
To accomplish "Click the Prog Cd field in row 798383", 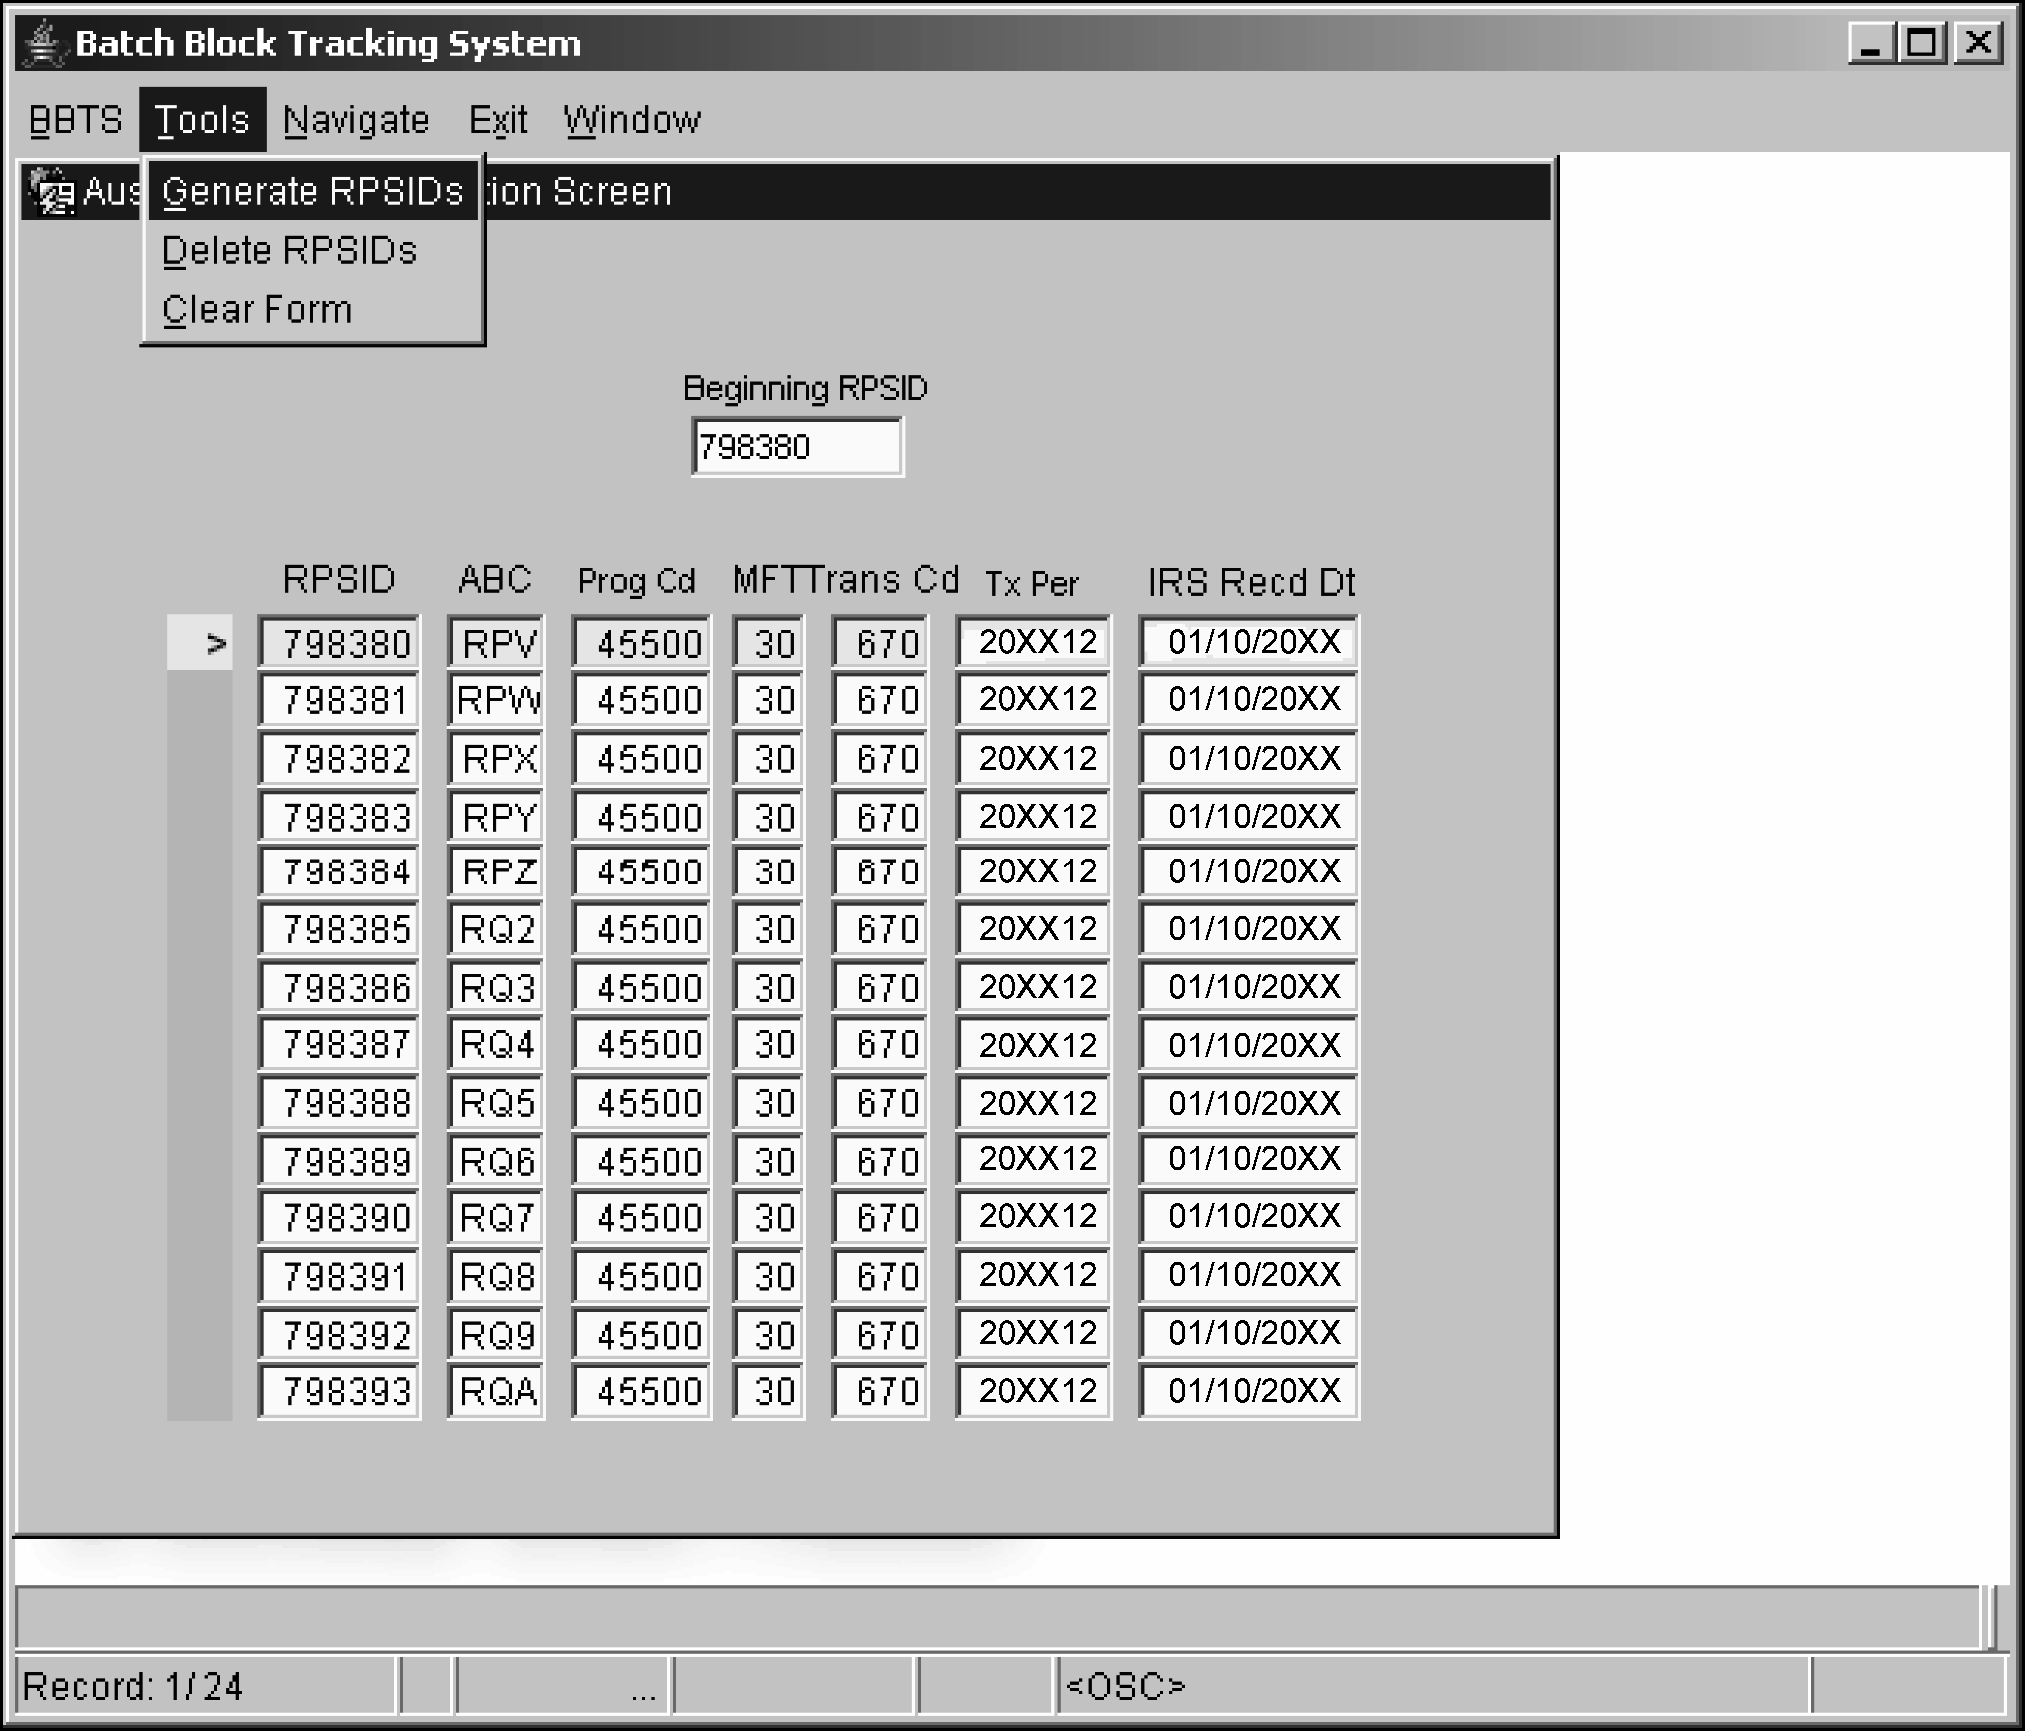I will (641, 818).
